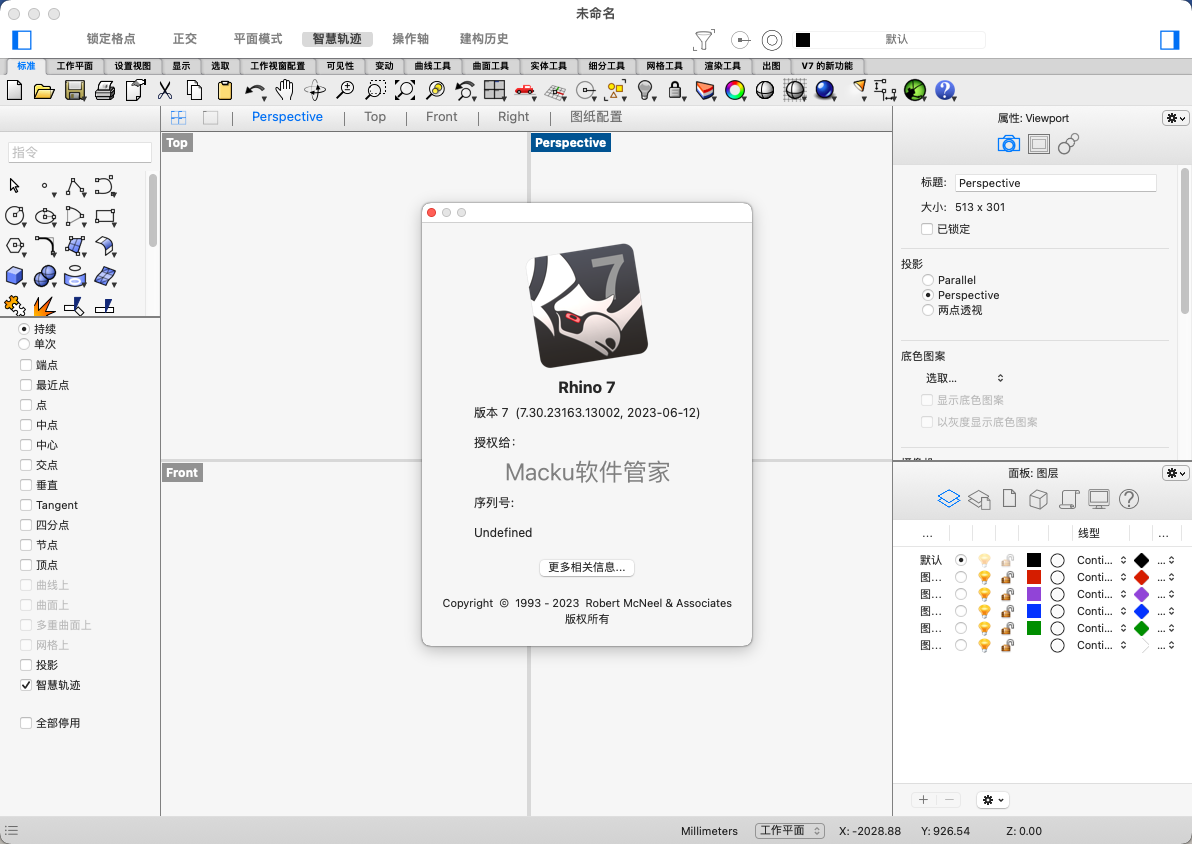The width and height of the screenshot is (1192, 844).
Task: Switch to the 实体工具 toolbar tab
Action: tap(548, 66)
